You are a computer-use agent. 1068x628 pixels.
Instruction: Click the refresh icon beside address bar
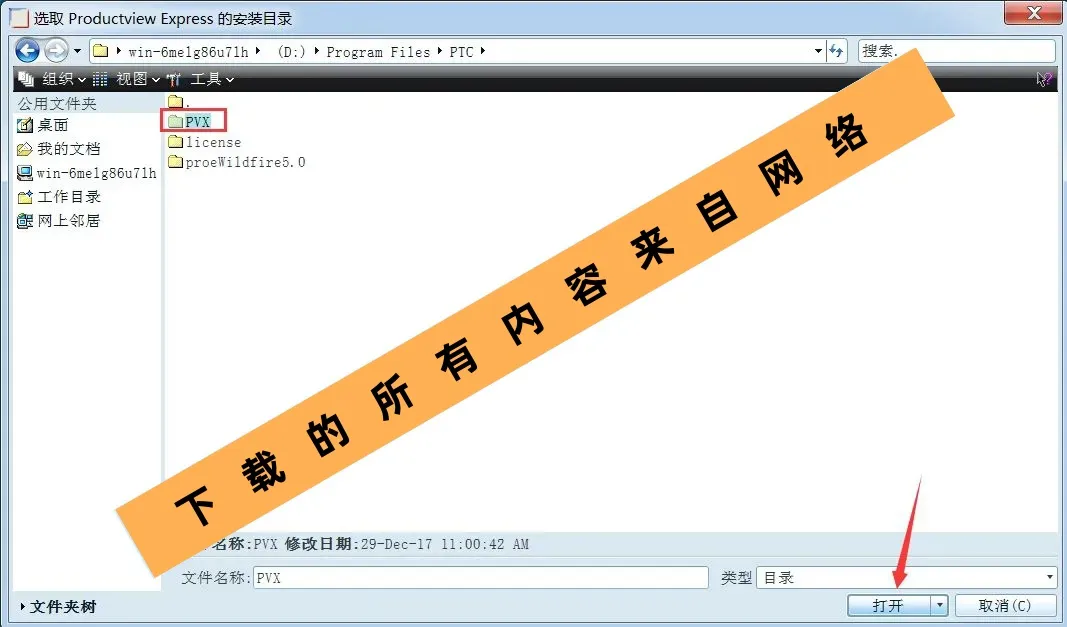click(836, 51)
